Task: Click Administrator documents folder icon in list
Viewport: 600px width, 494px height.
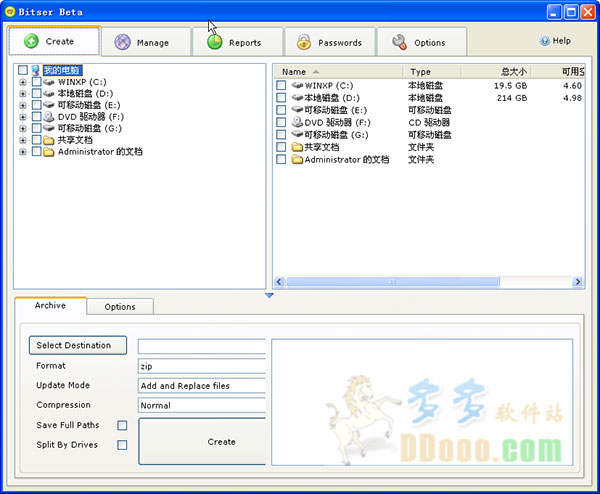Action: [297, 159]
